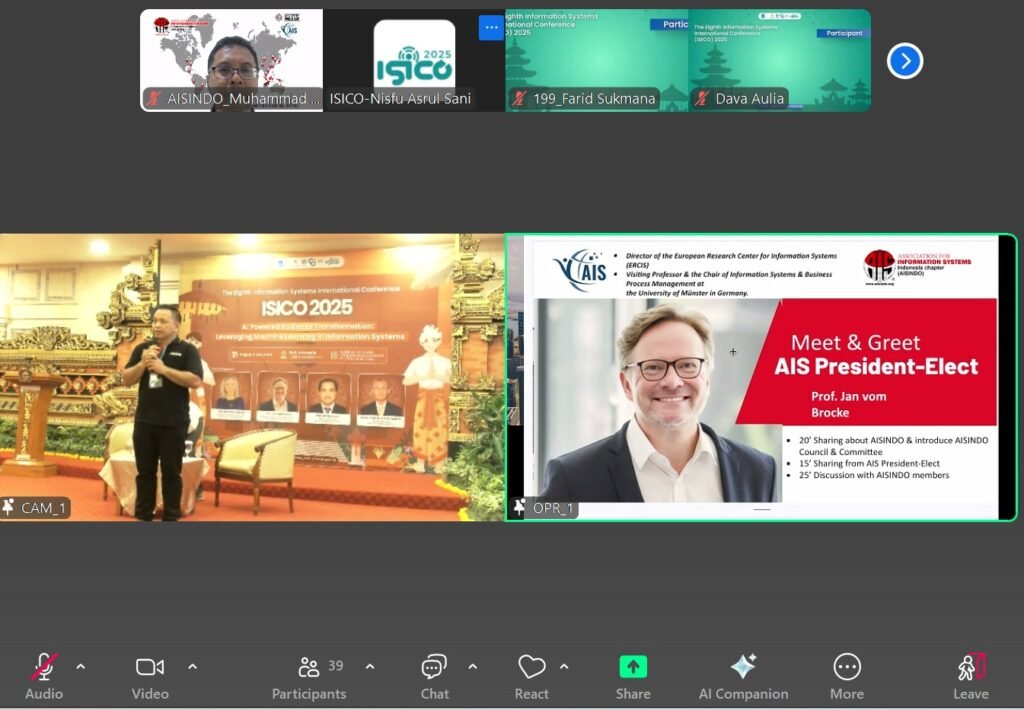1024x710 pixels.
Task: Click muted mic icon on Dava Aulia
Action: (x=702, y=99)
